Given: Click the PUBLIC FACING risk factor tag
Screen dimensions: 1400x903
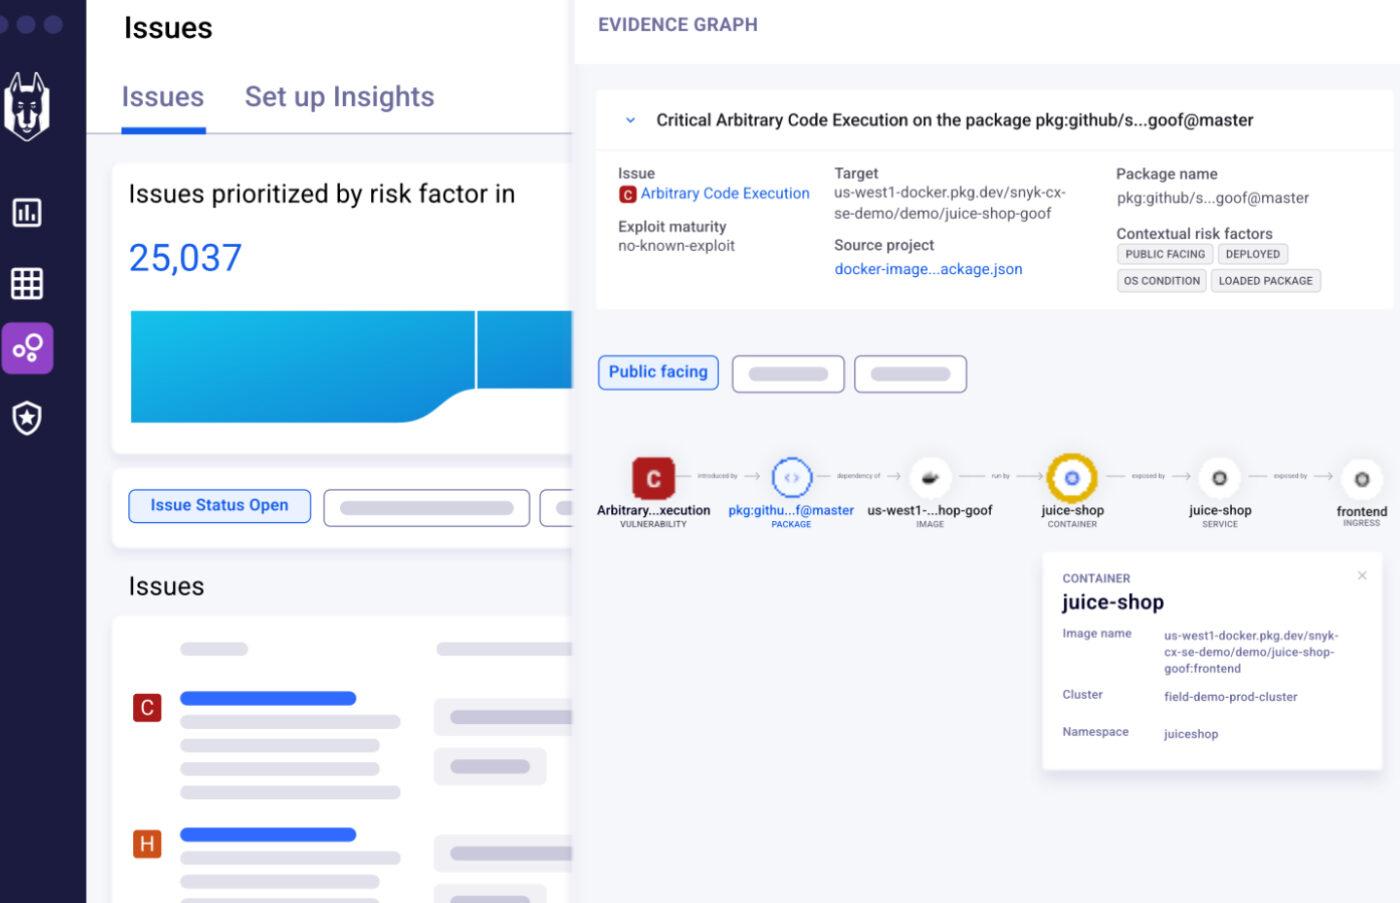Looking at the screenshot, I should click(x=1165, y=254).
